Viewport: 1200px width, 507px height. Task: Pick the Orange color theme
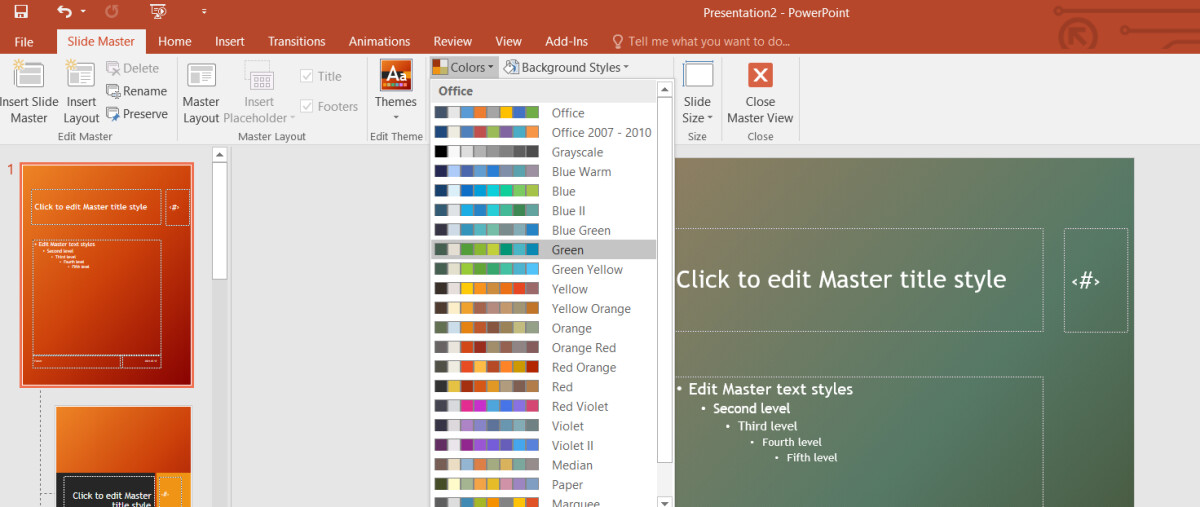coord(544,328)
